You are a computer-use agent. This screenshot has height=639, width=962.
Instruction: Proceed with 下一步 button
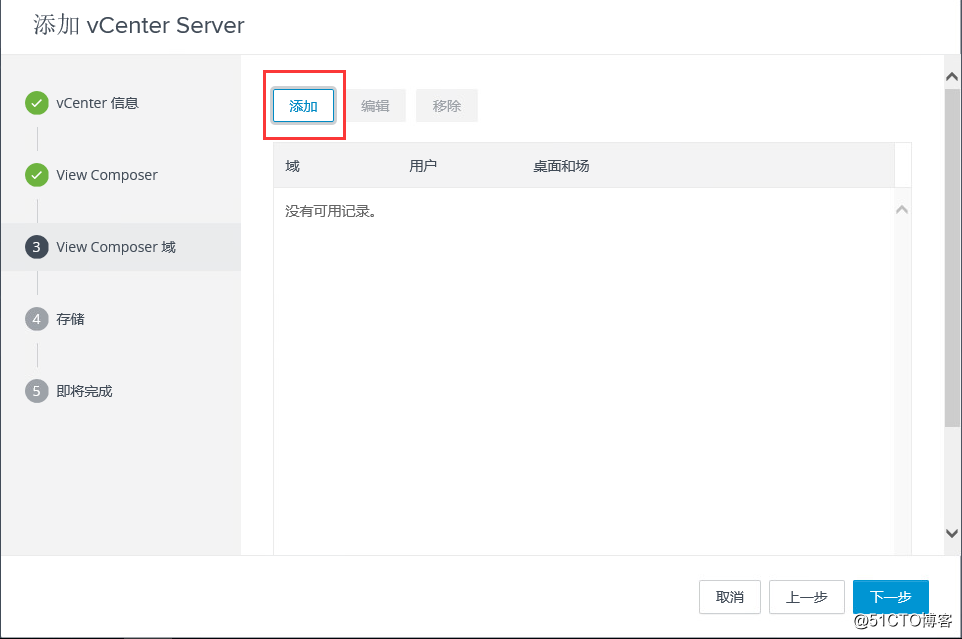tap(891, 597)
